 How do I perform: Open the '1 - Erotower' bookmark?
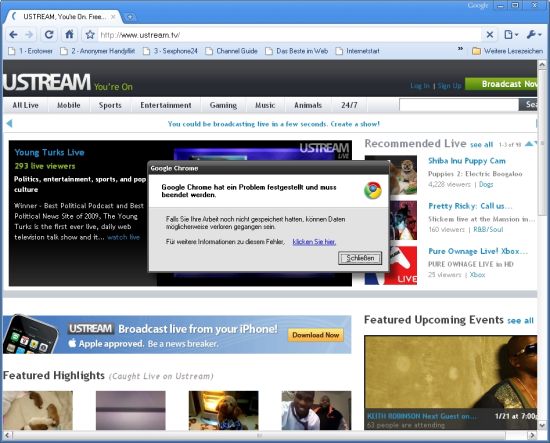pos(31,51)
